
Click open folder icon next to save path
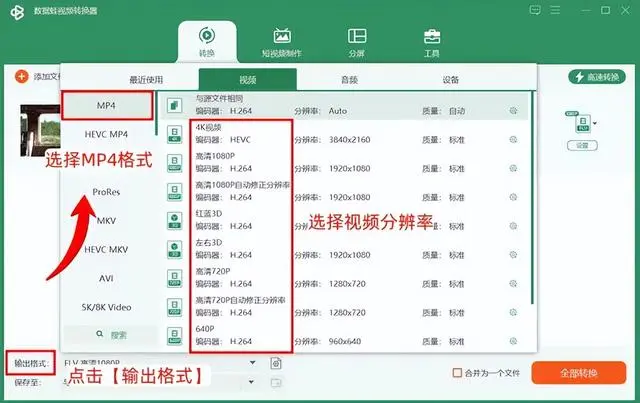point(276,383)
